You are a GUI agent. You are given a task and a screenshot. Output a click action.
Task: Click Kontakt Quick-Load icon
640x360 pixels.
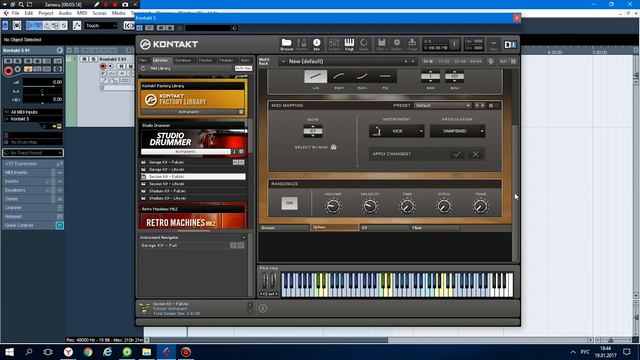(364, 44)
